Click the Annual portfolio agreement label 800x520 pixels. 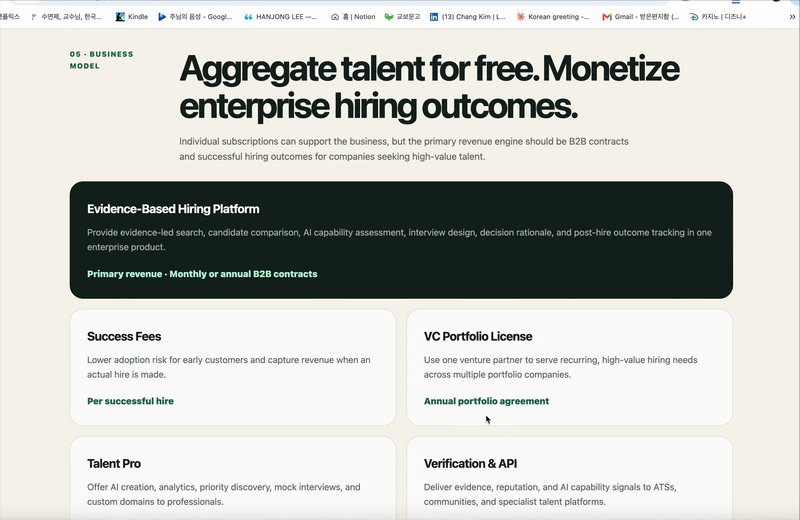486,401
